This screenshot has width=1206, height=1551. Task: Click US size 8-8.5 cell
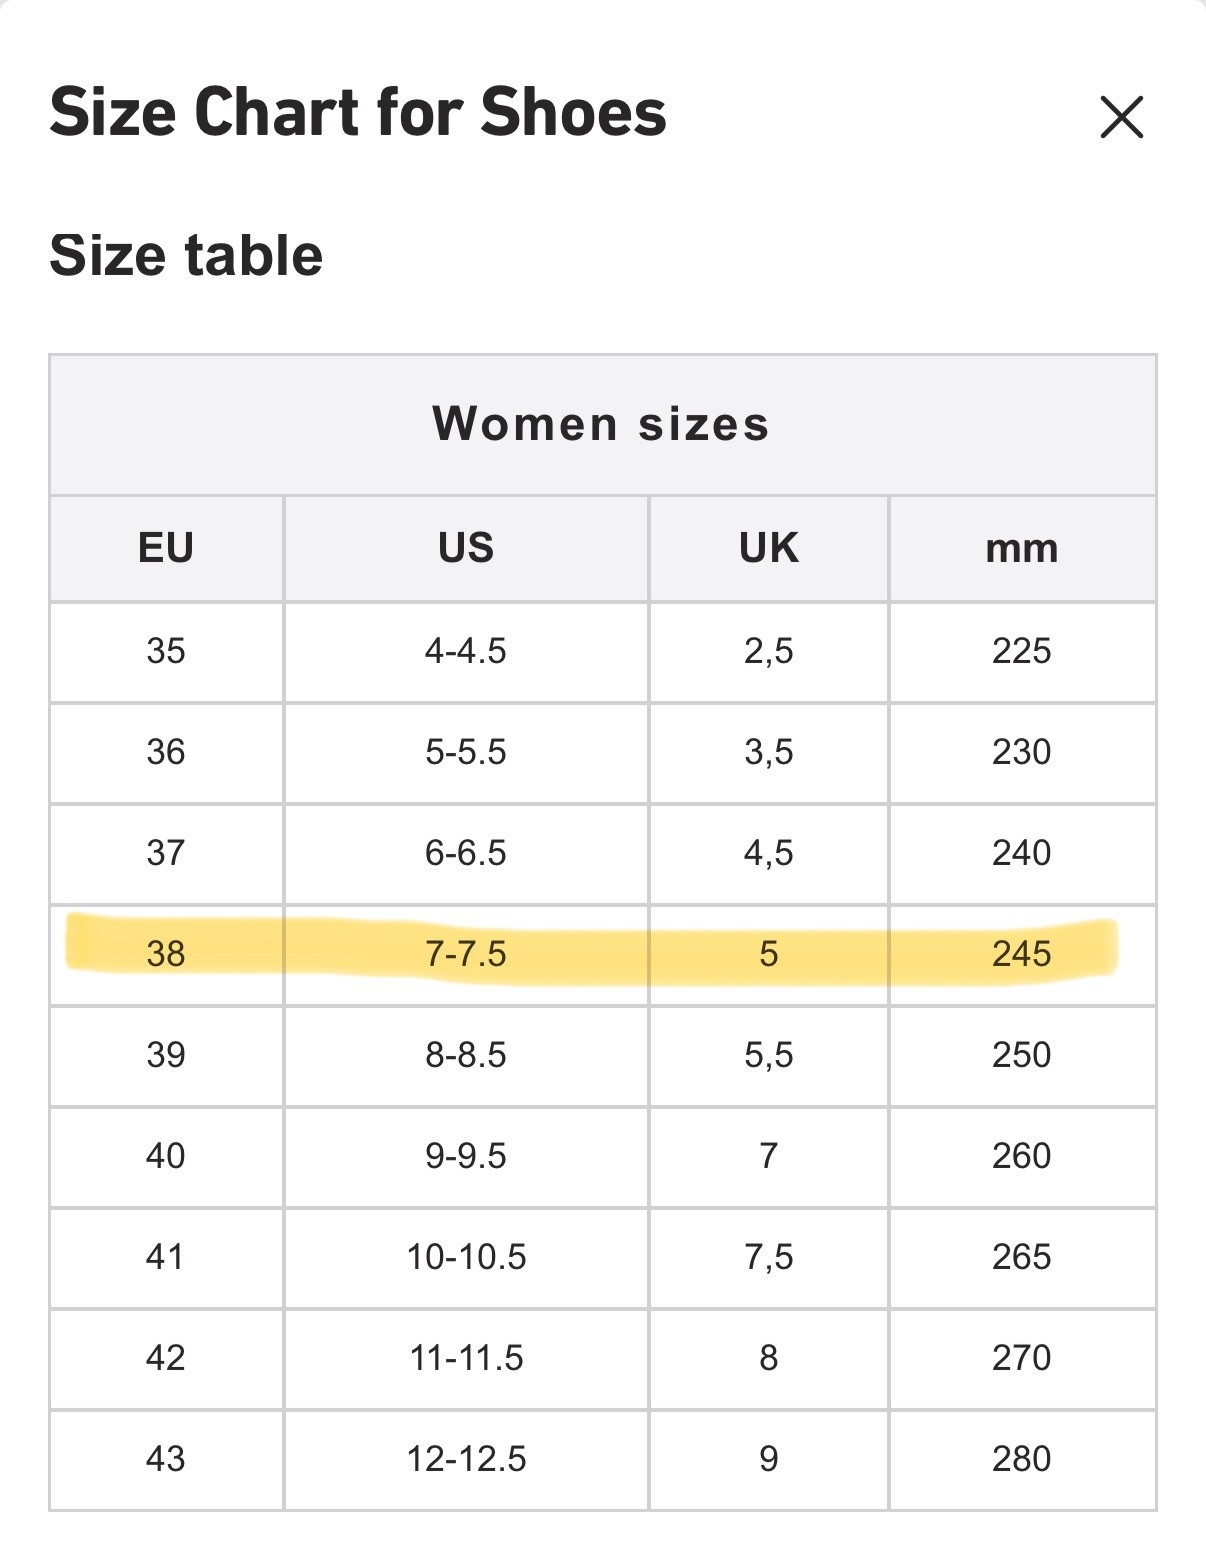tap(466, 1056)
